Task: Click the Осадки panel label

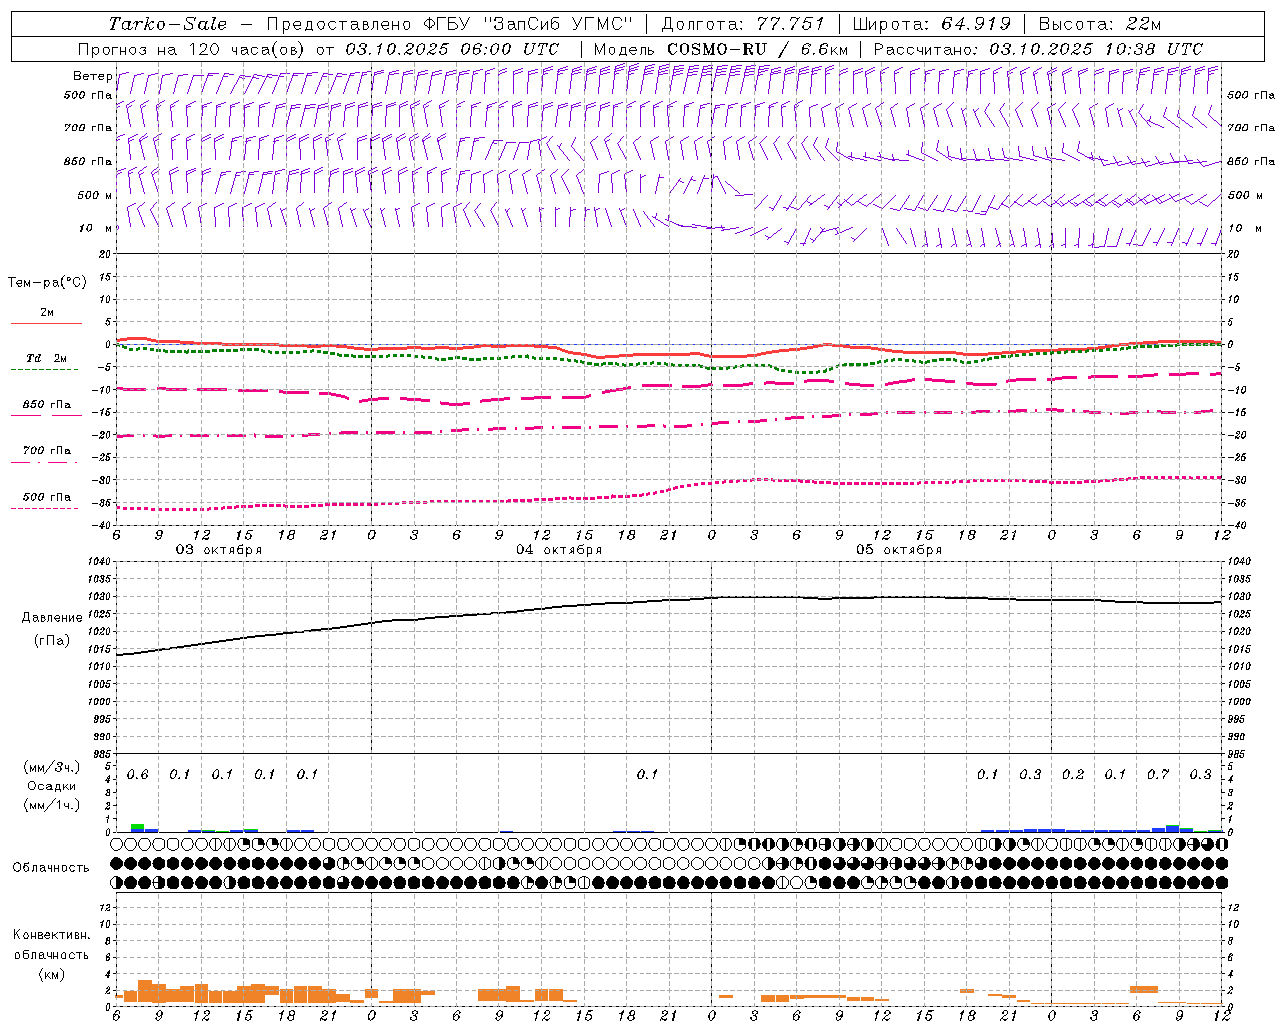Action: (51, 786)
